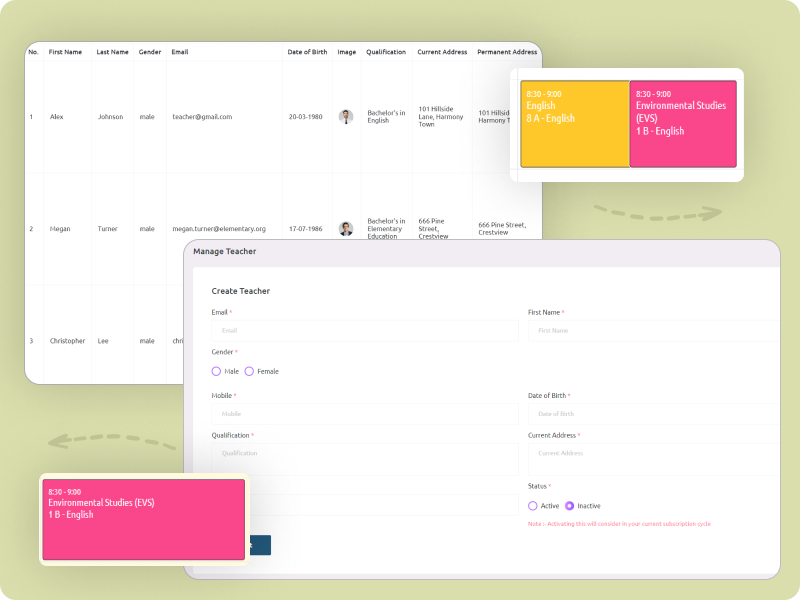Click the First Name input field
This screenshot has width=800, height=600.
pyautogui.click(x=652, y=330)
